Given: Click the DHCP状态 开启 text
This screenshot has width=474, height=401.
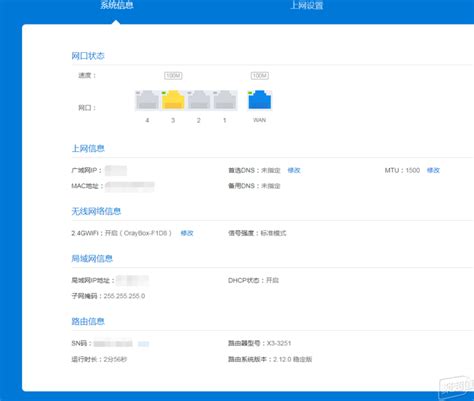Looking at the screenshot, I should (x=253, y=280).
